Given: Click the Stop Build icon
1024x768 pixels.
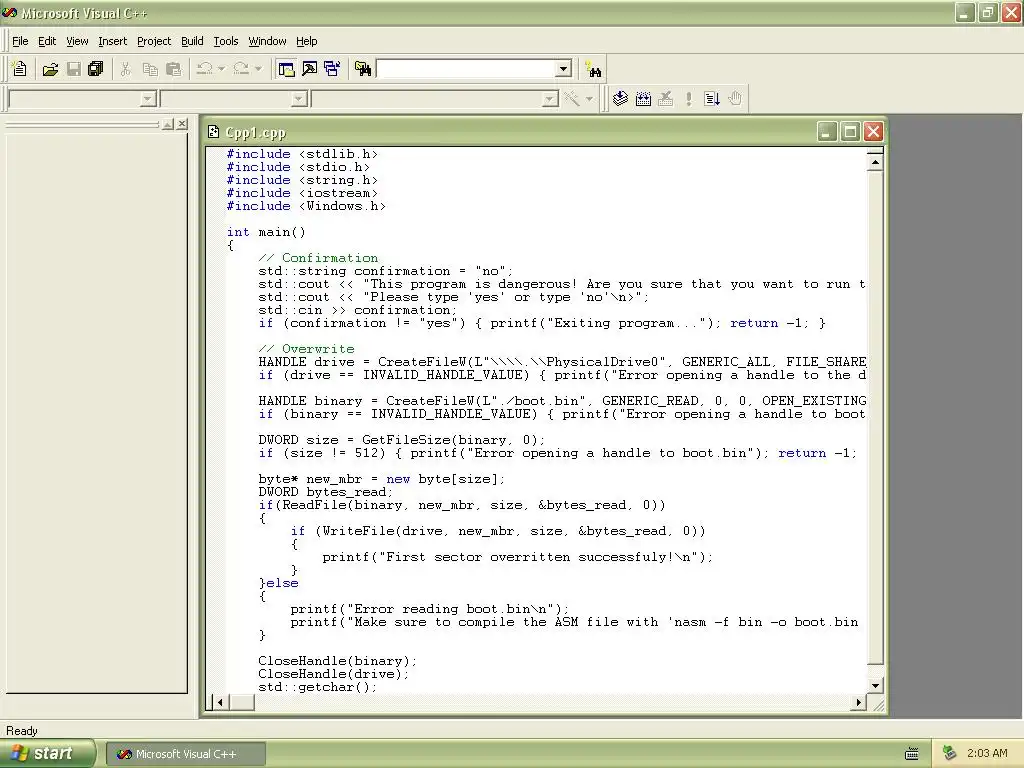Looking at the screenshot, I should click(665, 99).
